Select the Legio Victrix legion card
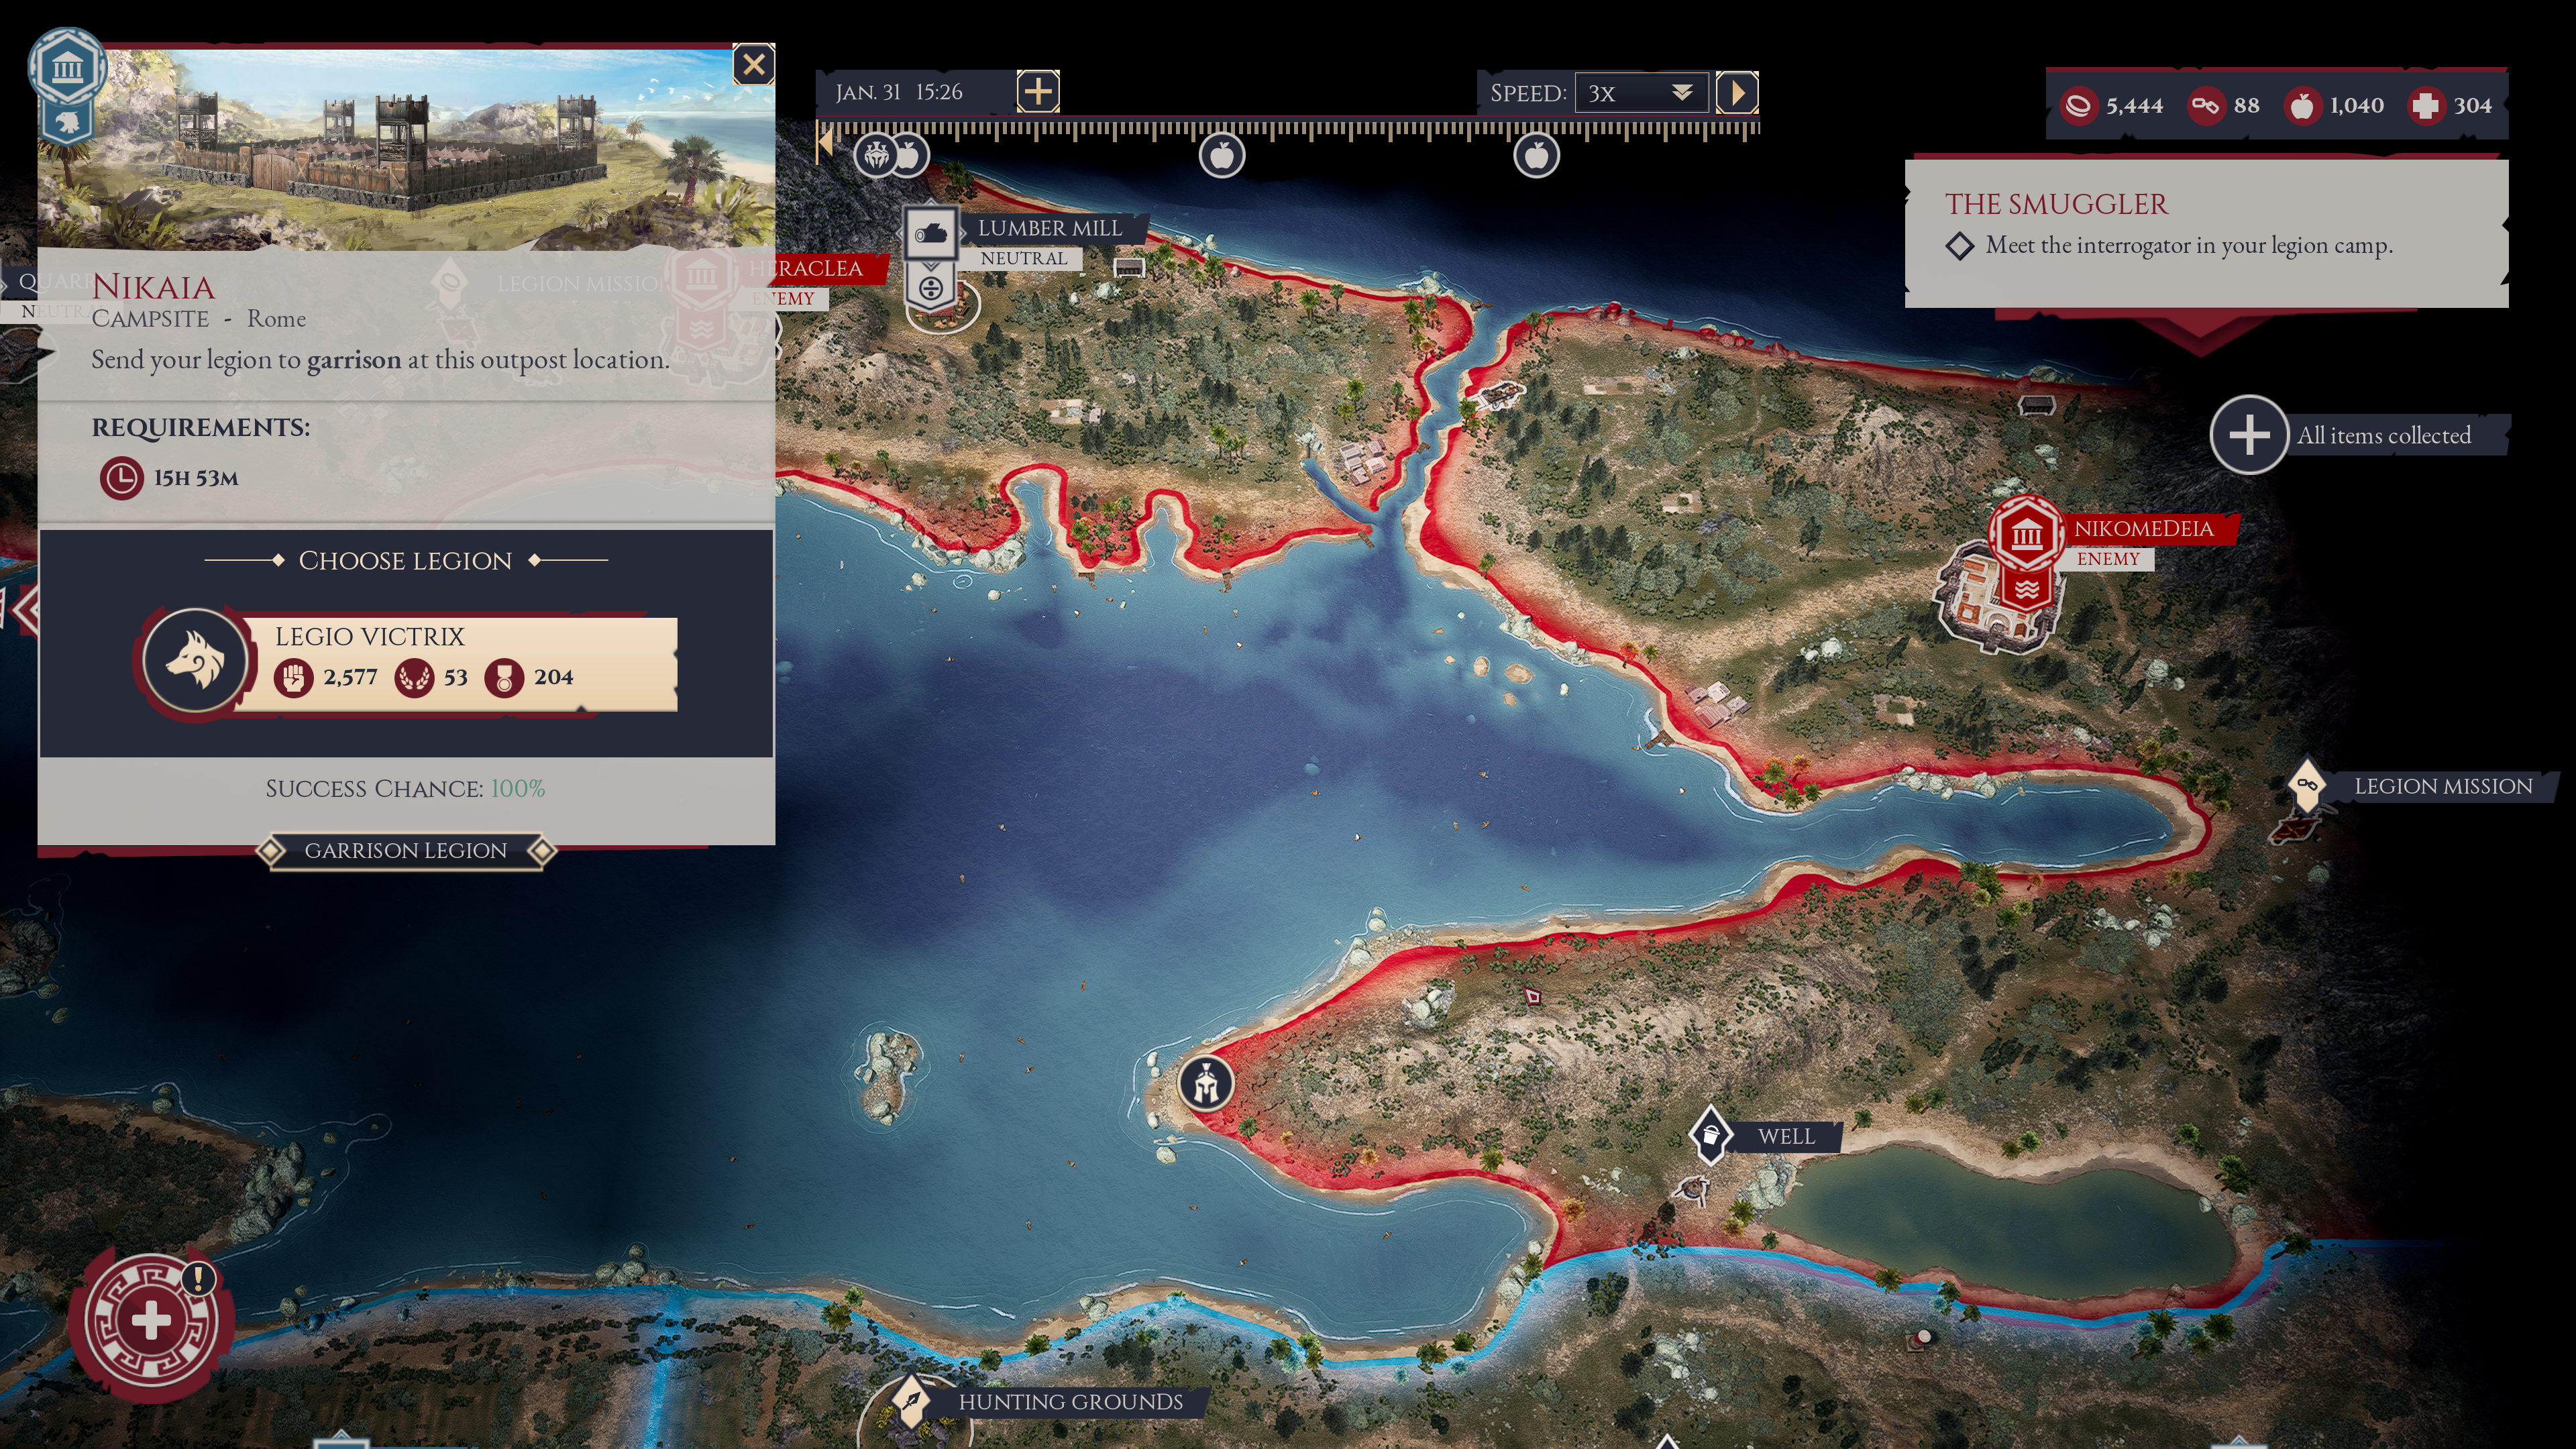Image resolution: width=2576 pixels, height=1449 pixels. pos(407,663)
